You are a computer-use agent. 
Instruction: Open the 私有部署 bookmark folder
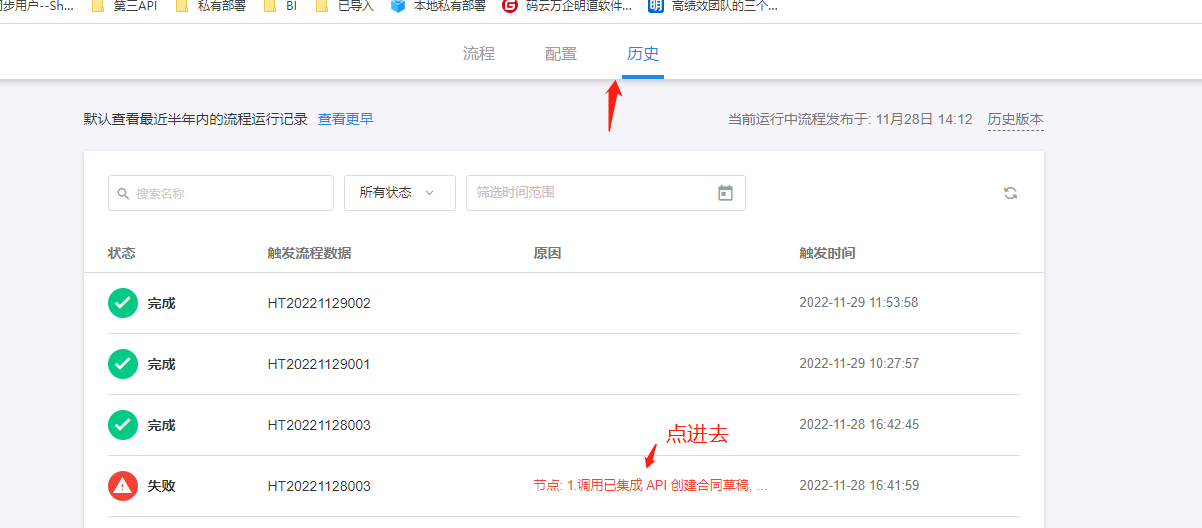pyautogui.click(x=210, y=6)
